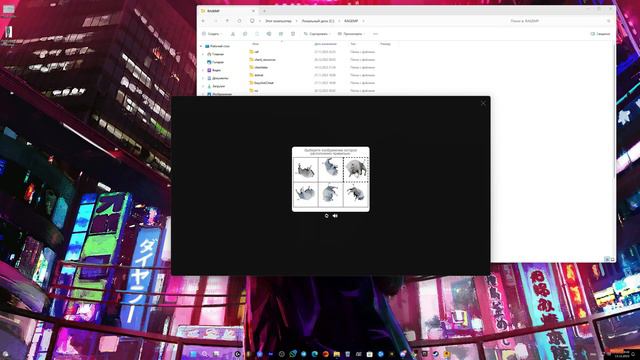Close the black captcha dialog
Image resolution: width=640 pixels, height=360 pixels.
click(x=483, y=103)
